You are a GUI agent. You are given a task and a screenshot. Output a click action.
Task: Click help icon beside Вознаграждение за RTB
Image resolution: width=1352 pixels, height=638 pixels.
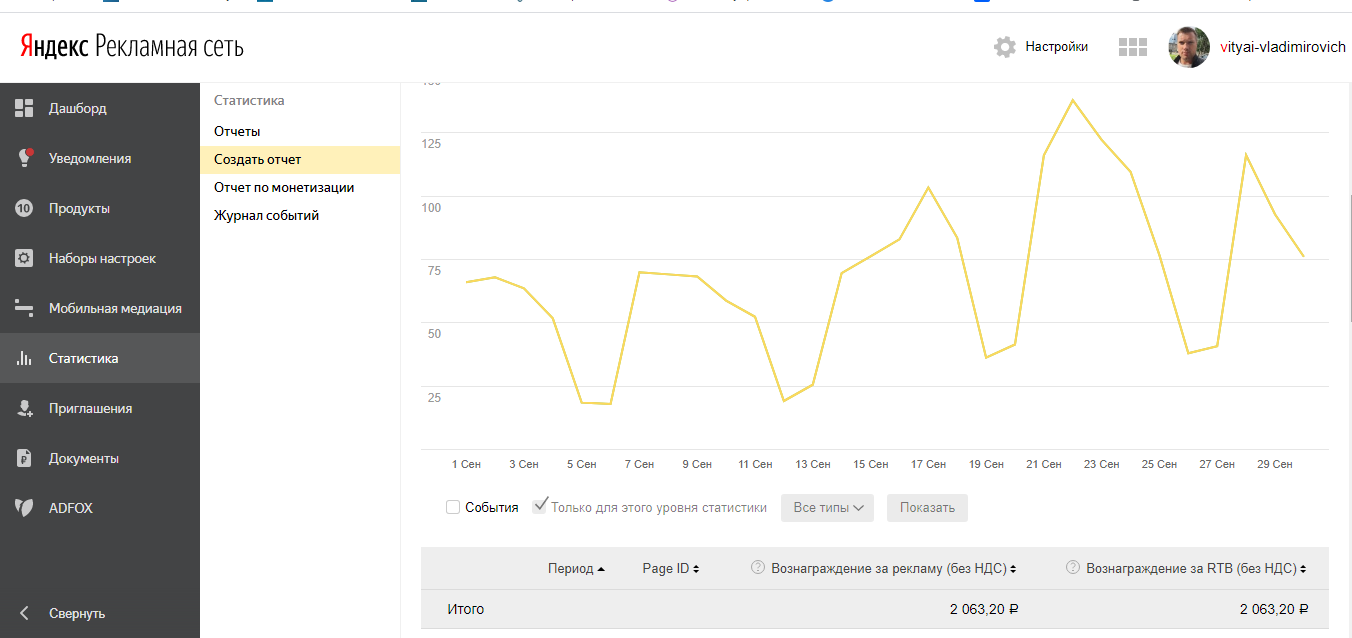pos(1072,568)
